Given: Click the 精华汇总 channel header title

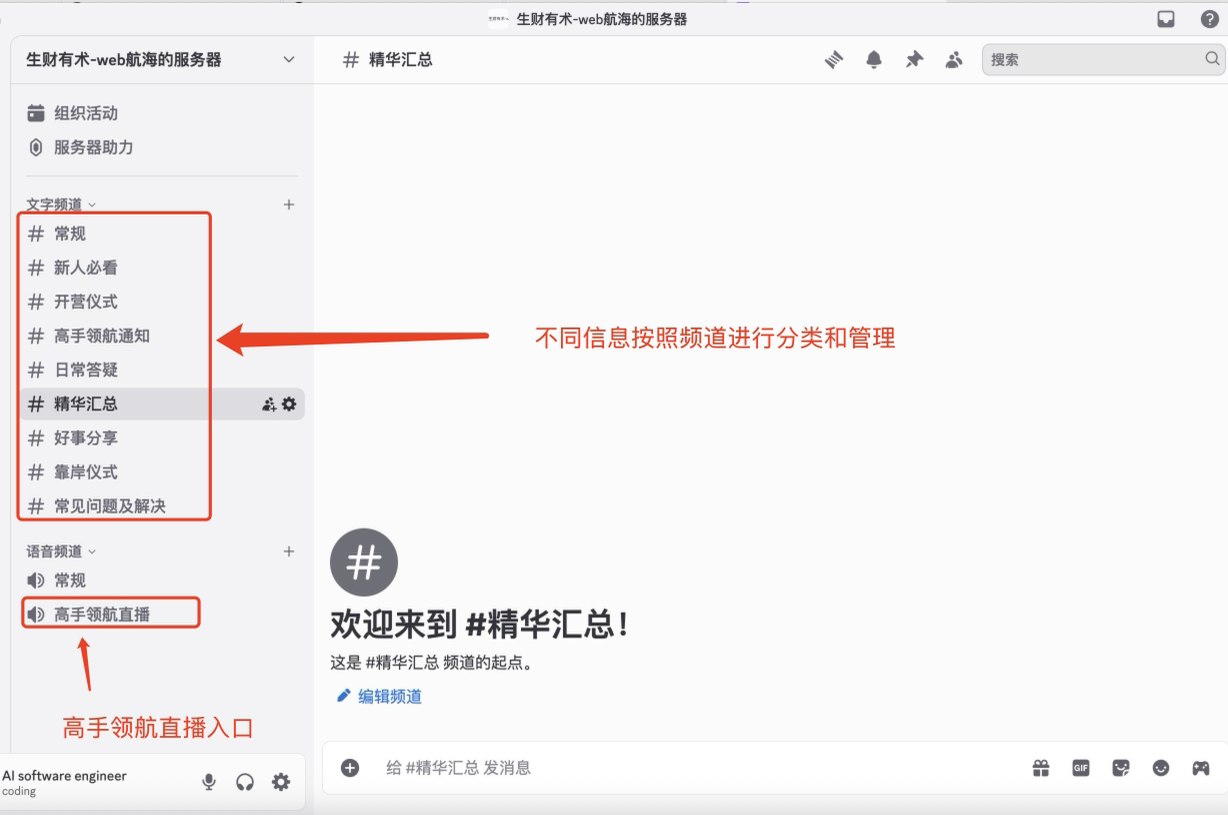Looking at the screenshot, I should (x=401, y=60).
